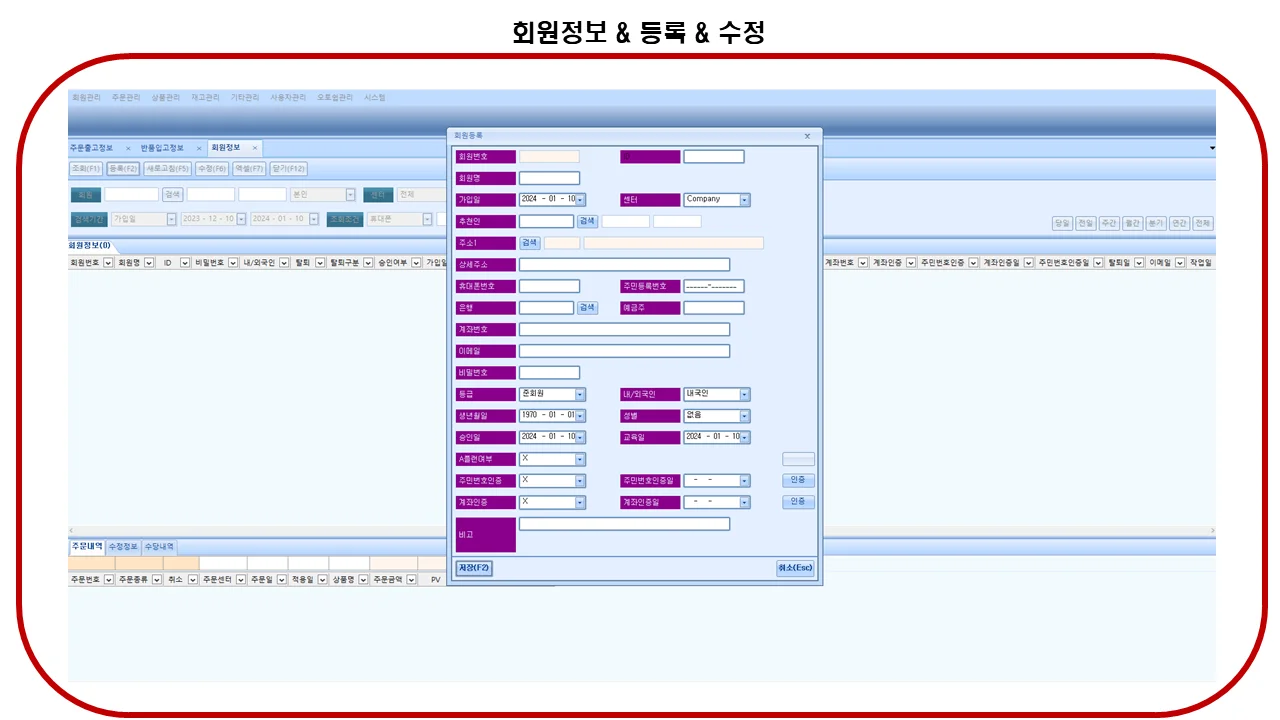1280x720 pixels.
Task: Switch to the 주문내역 bottom tab
Action: tap(86, 547)
